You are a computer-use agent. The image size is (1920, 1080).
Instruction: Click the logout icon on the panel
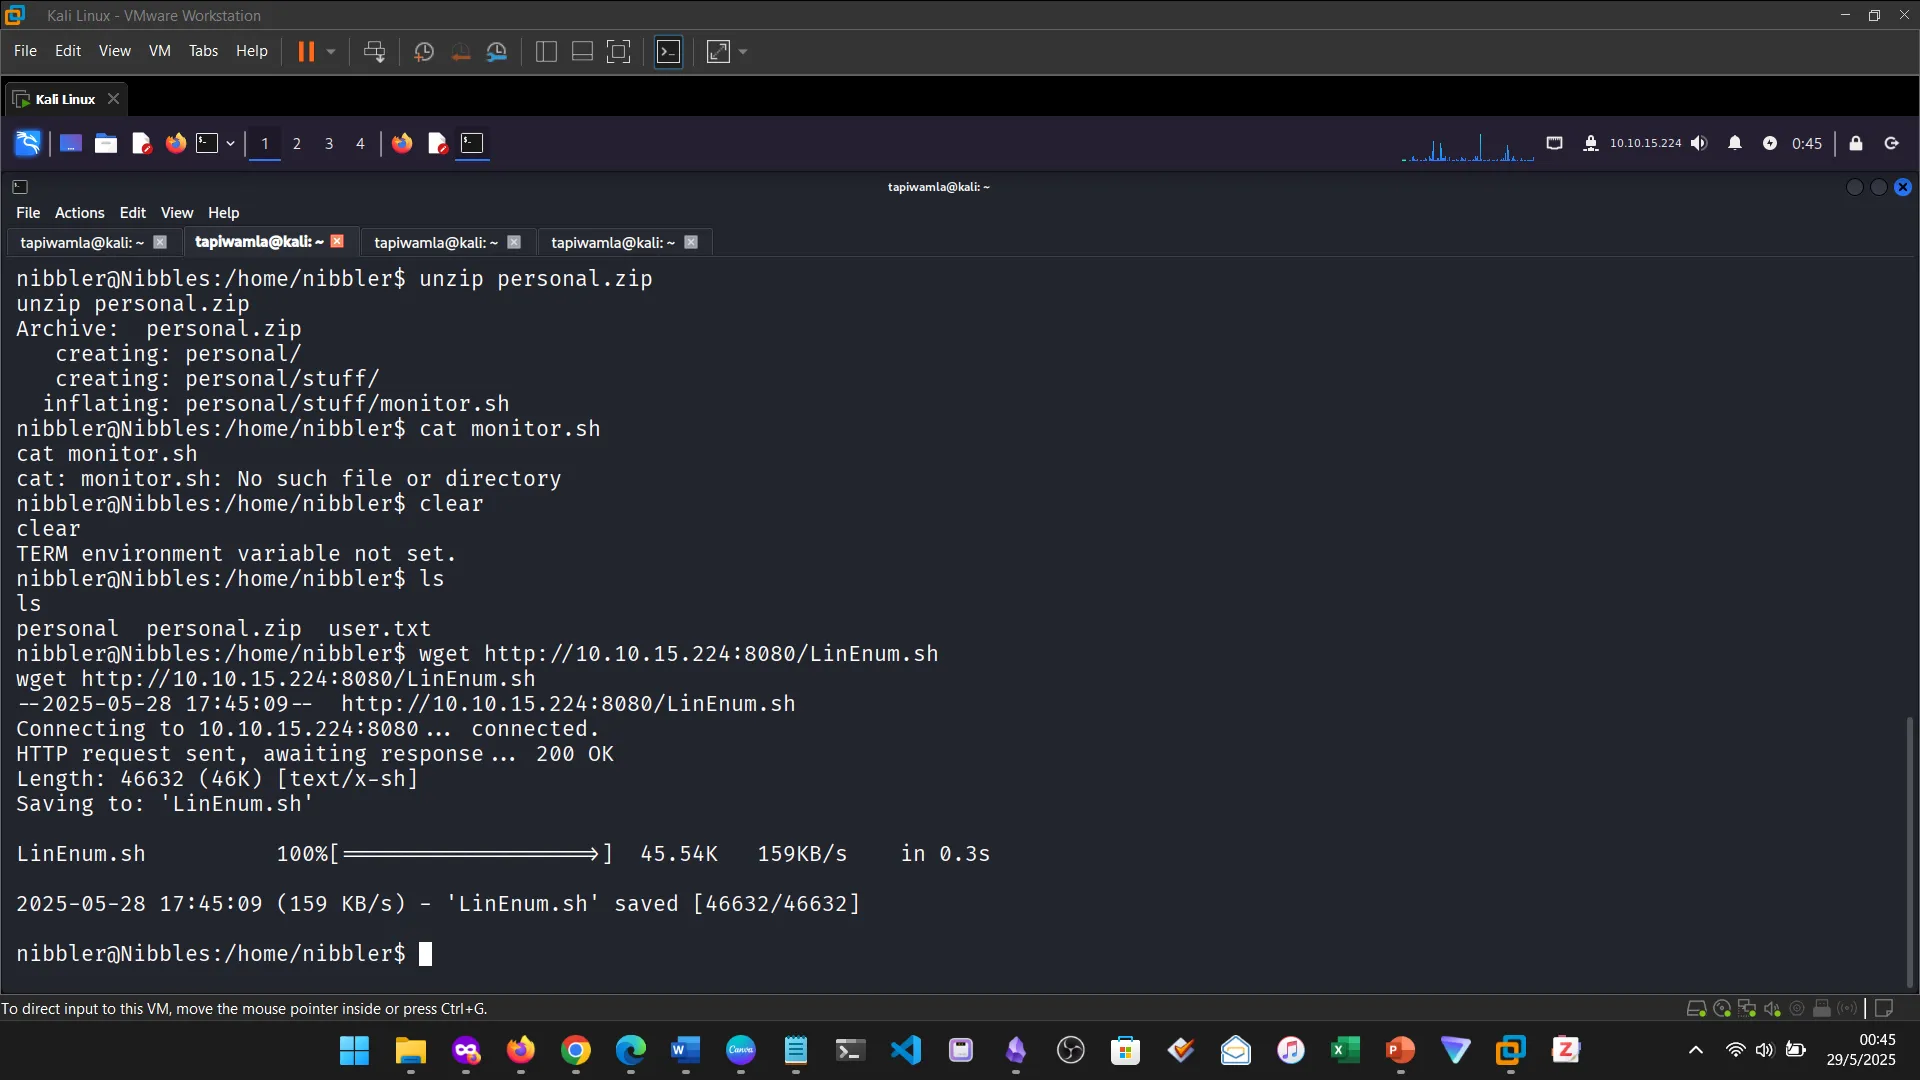[x=1891, y=143]
